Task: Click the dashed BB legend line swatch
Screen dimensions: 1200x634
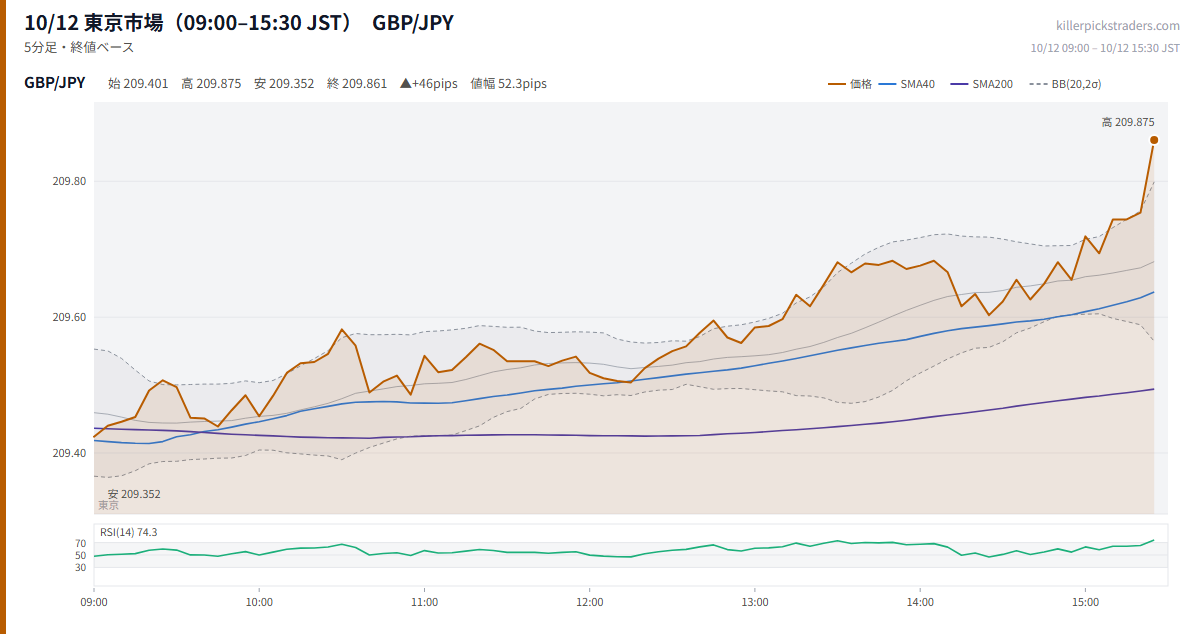Action: tap(1037, 84)
